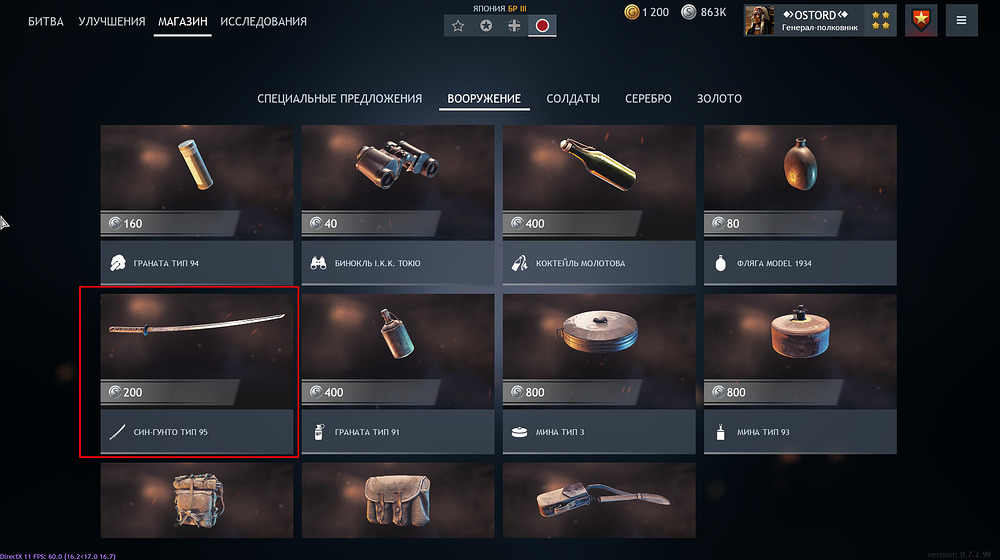Open the УЛУЧШЕНИЯ tab
The image size is (1000, 560).
click(112, 22)
